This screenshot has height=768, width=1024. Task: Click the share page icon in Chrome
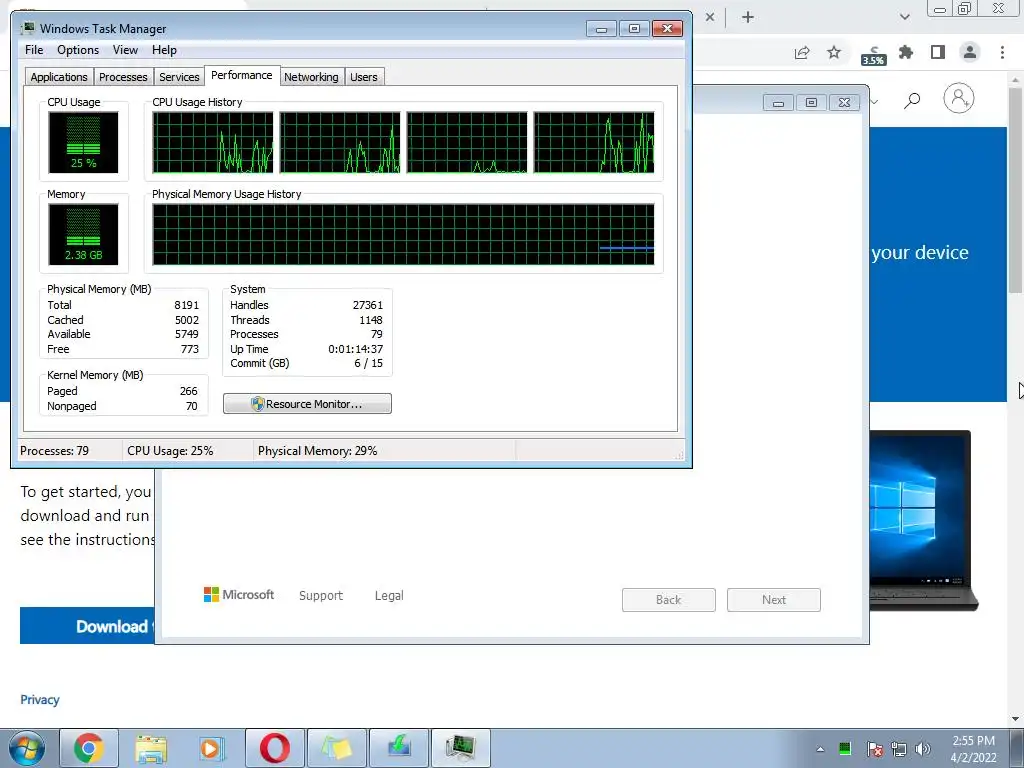[x=802, y=52]
